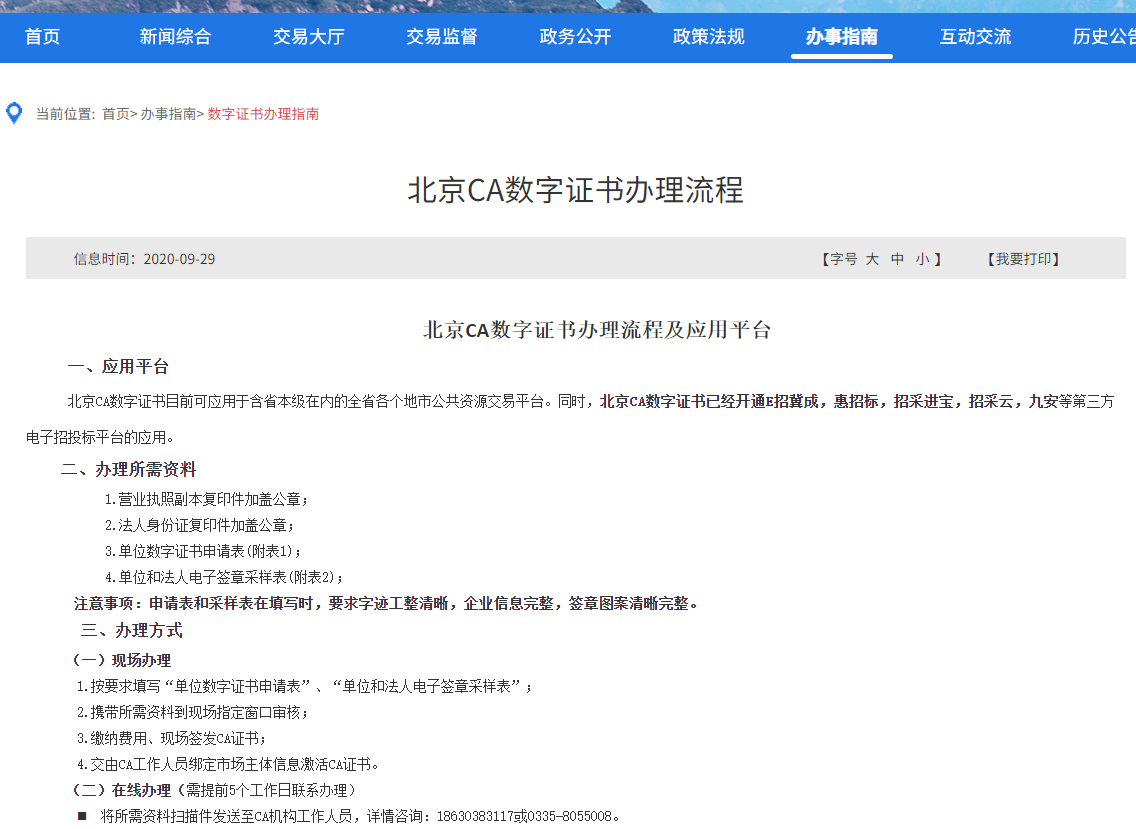Switch to the 政策法规 tab

click(x=708, y=37)
